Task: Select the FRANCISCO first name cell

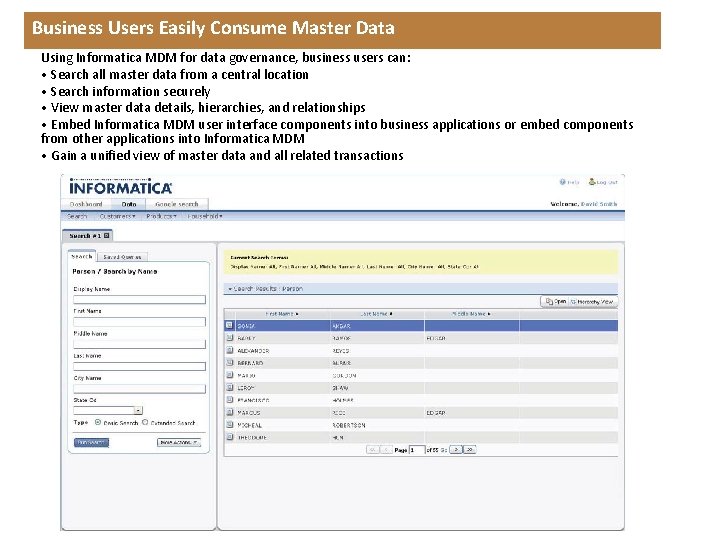Action: (253, 400)
